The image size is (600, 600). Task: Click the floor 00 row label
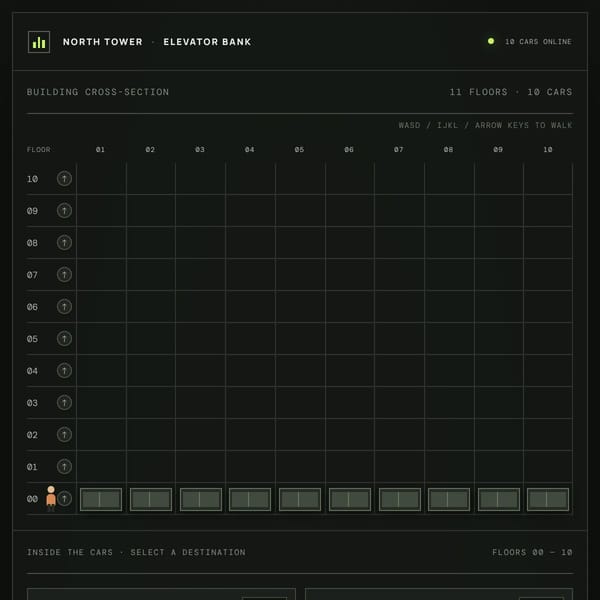(33, 499)
